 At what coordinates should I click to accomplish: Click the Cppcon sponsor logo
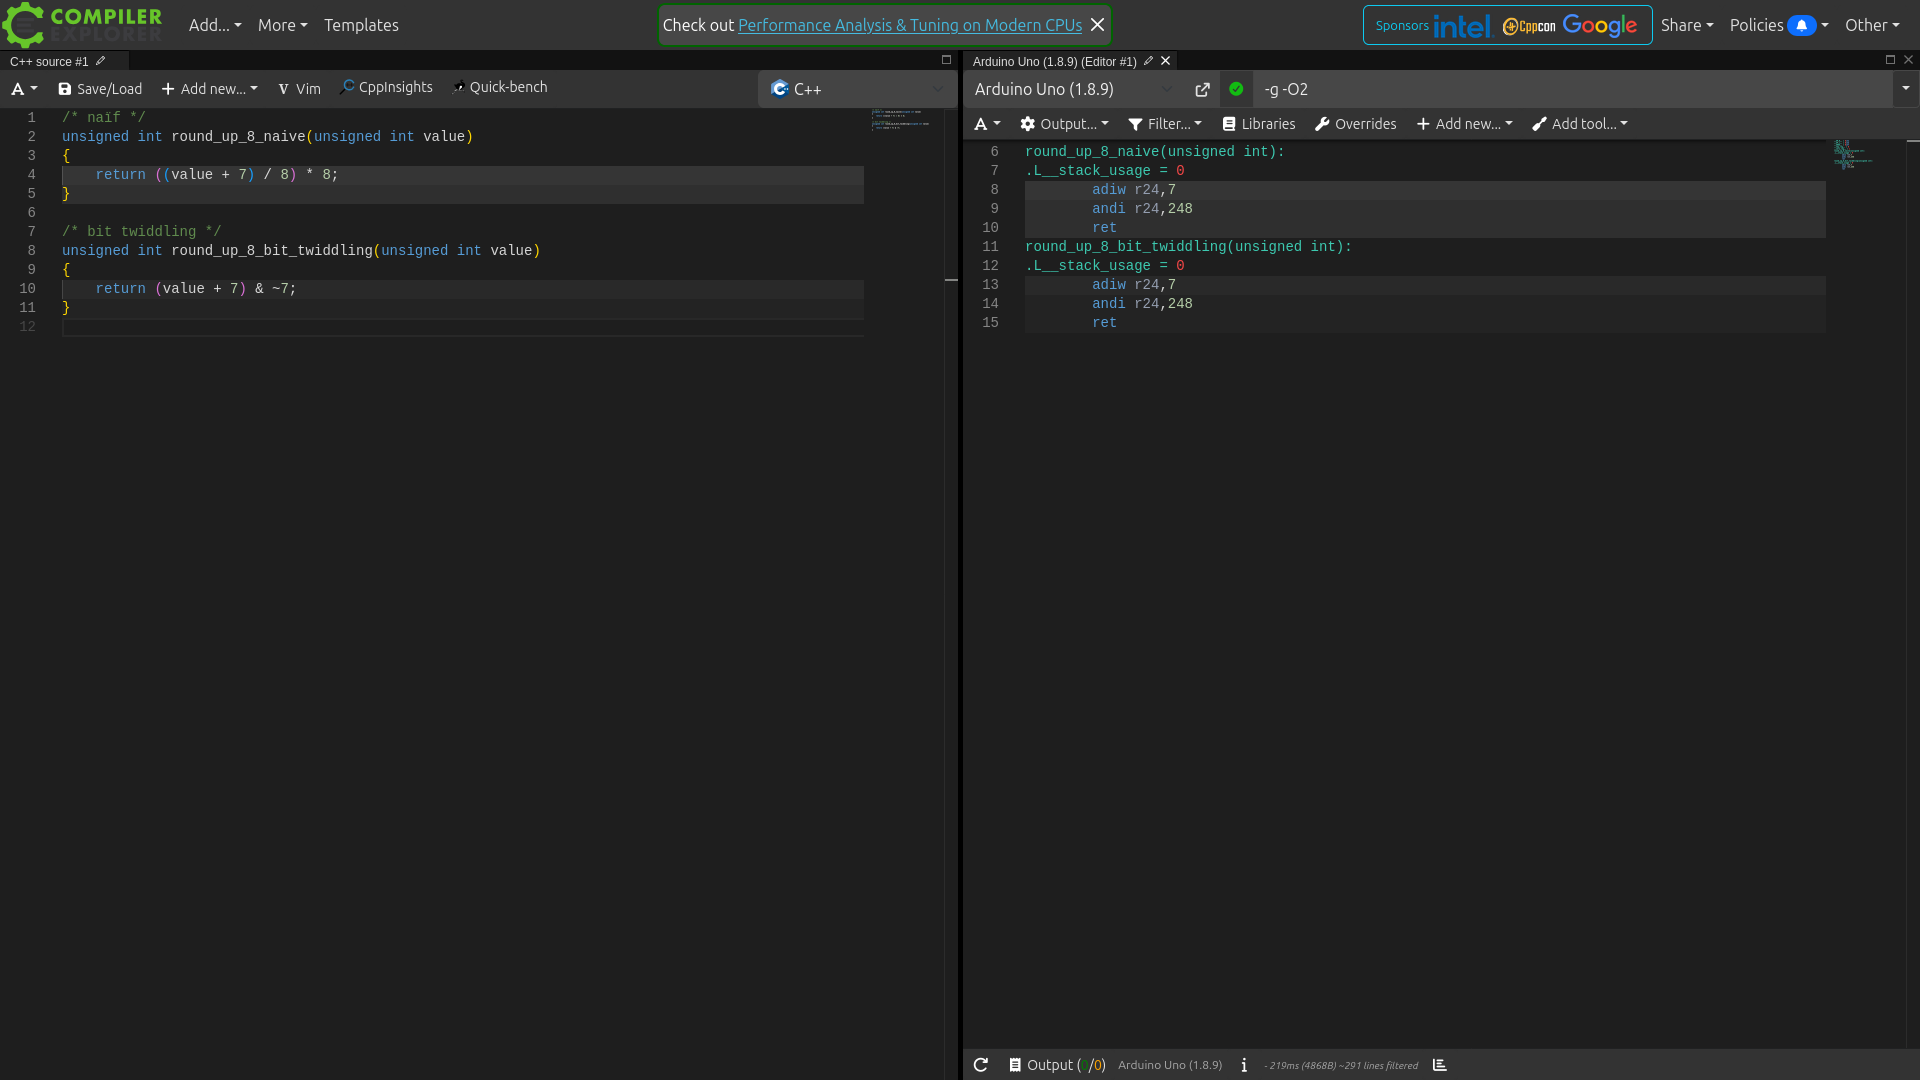[1529, 26]
